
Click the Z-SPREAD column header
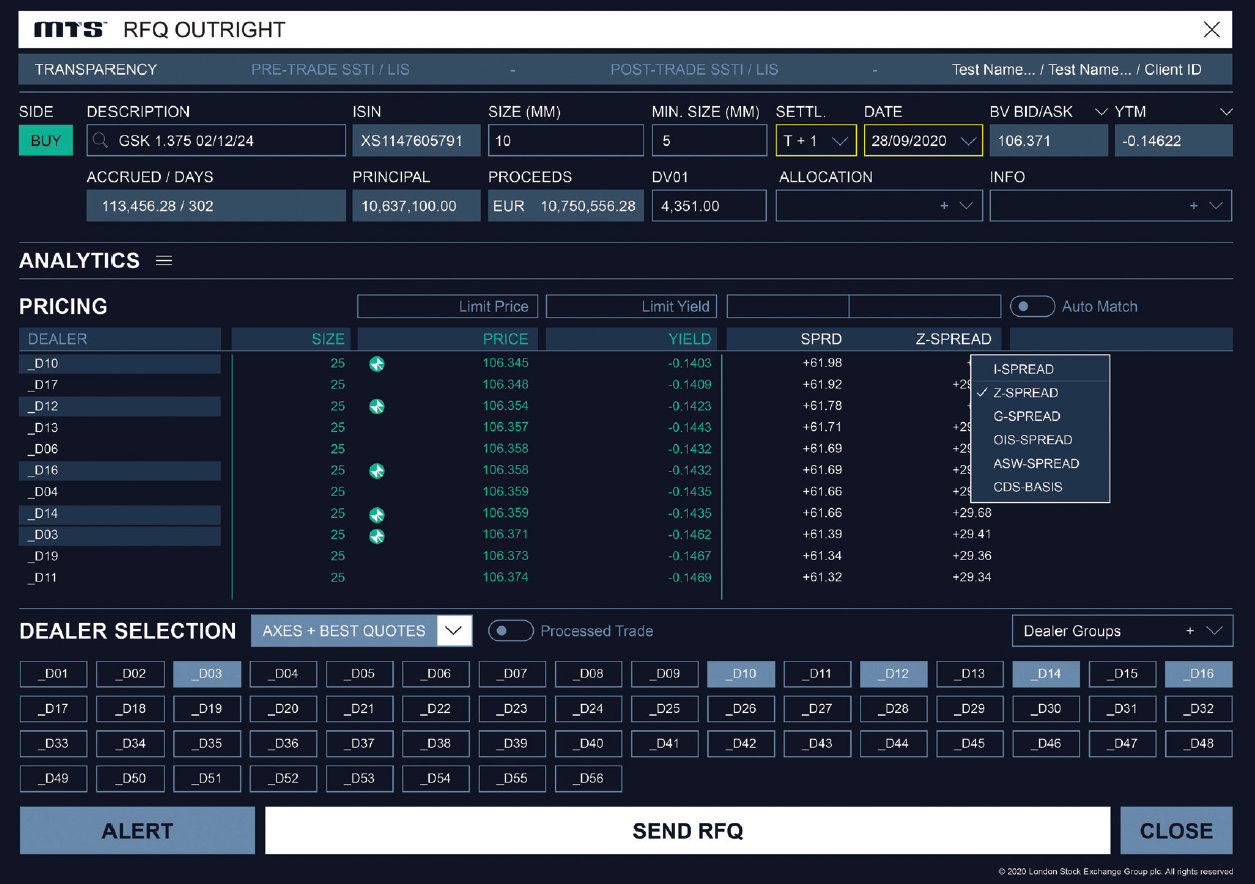pyautogui.click(x=953, y=339)
